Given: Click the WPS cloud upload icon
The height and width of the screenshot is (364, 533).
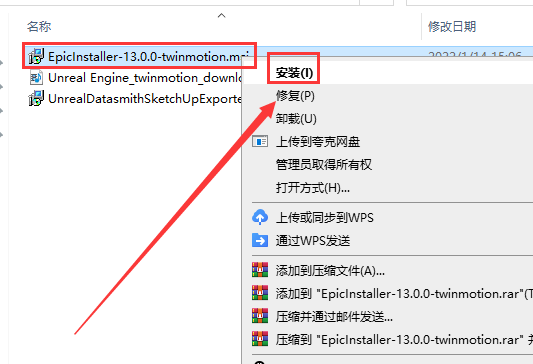Looking at the screenshot, I should click(x=260, y=217).
